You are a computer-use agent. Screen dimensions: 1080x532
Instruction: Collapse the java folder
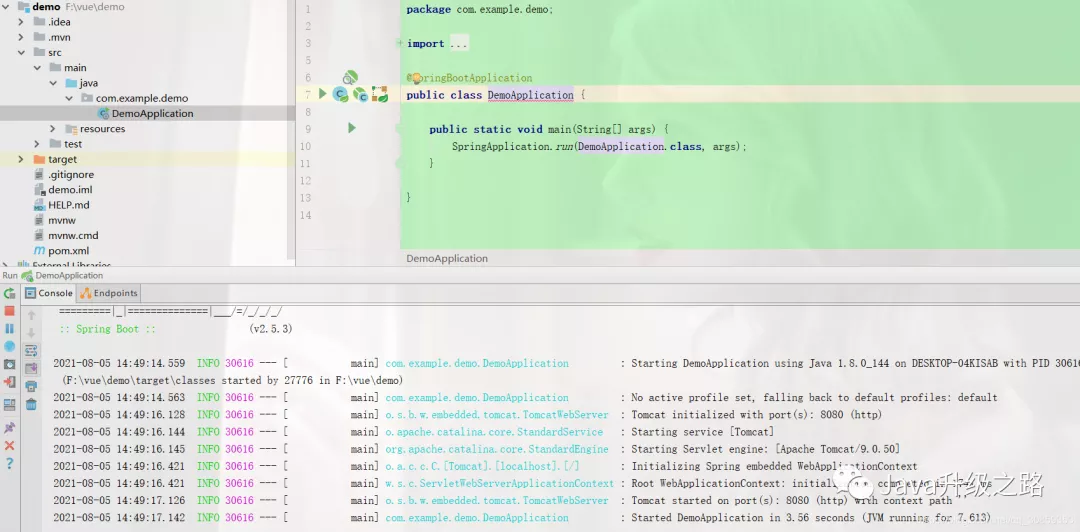click(53, 83)
